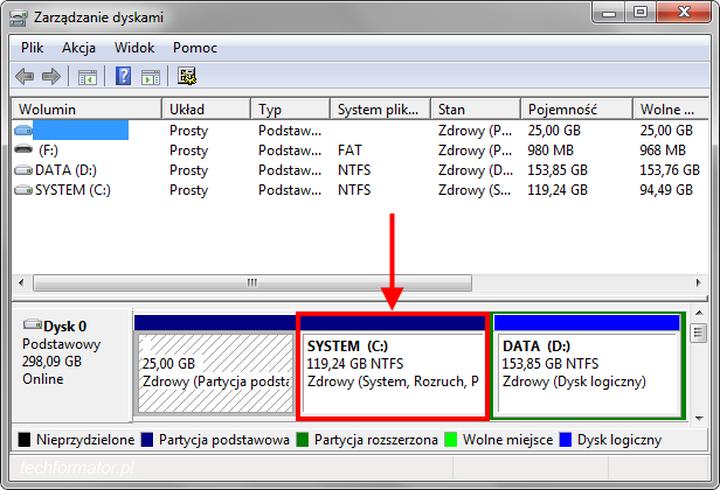Click the disk settings toolbar icon

[187, 76]
